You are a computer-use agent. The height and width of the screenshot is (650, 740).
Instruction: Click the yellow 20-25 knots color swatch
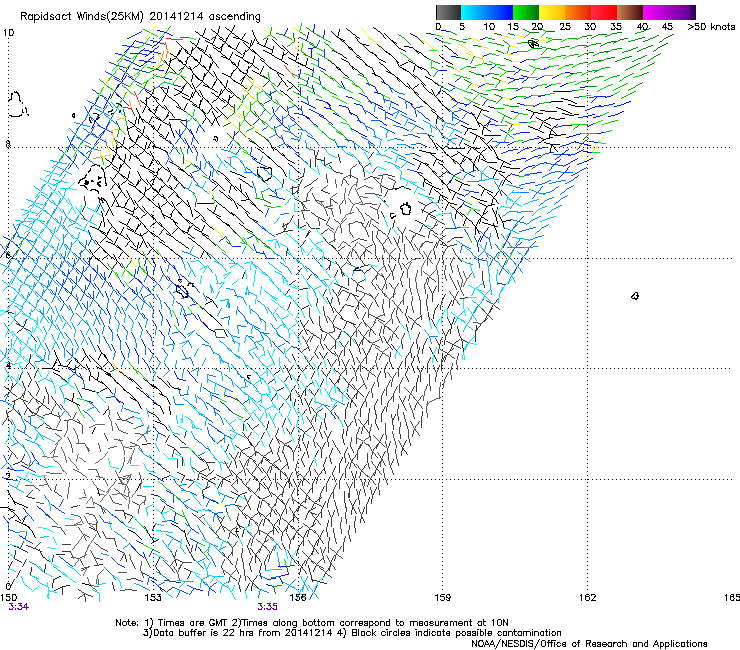(552, 12)
